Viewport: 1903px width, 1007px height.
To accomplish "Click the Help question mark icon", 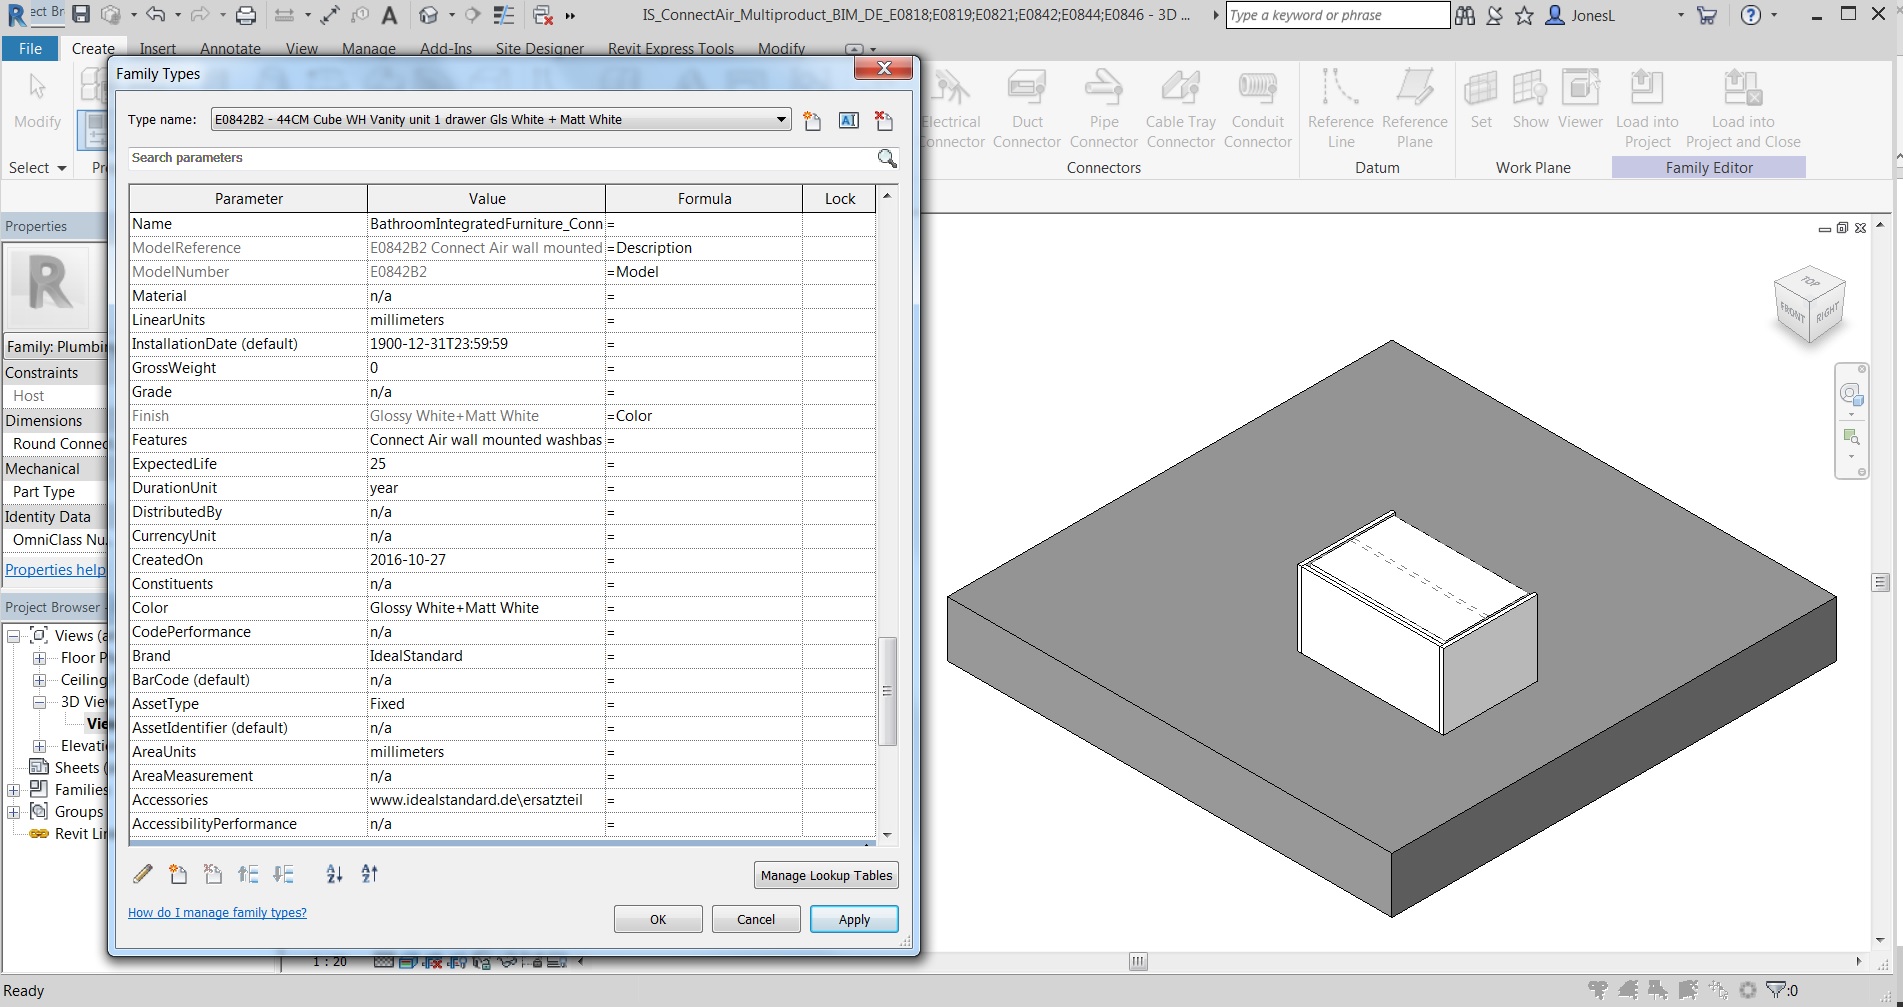I will [x=1751, y=15].
